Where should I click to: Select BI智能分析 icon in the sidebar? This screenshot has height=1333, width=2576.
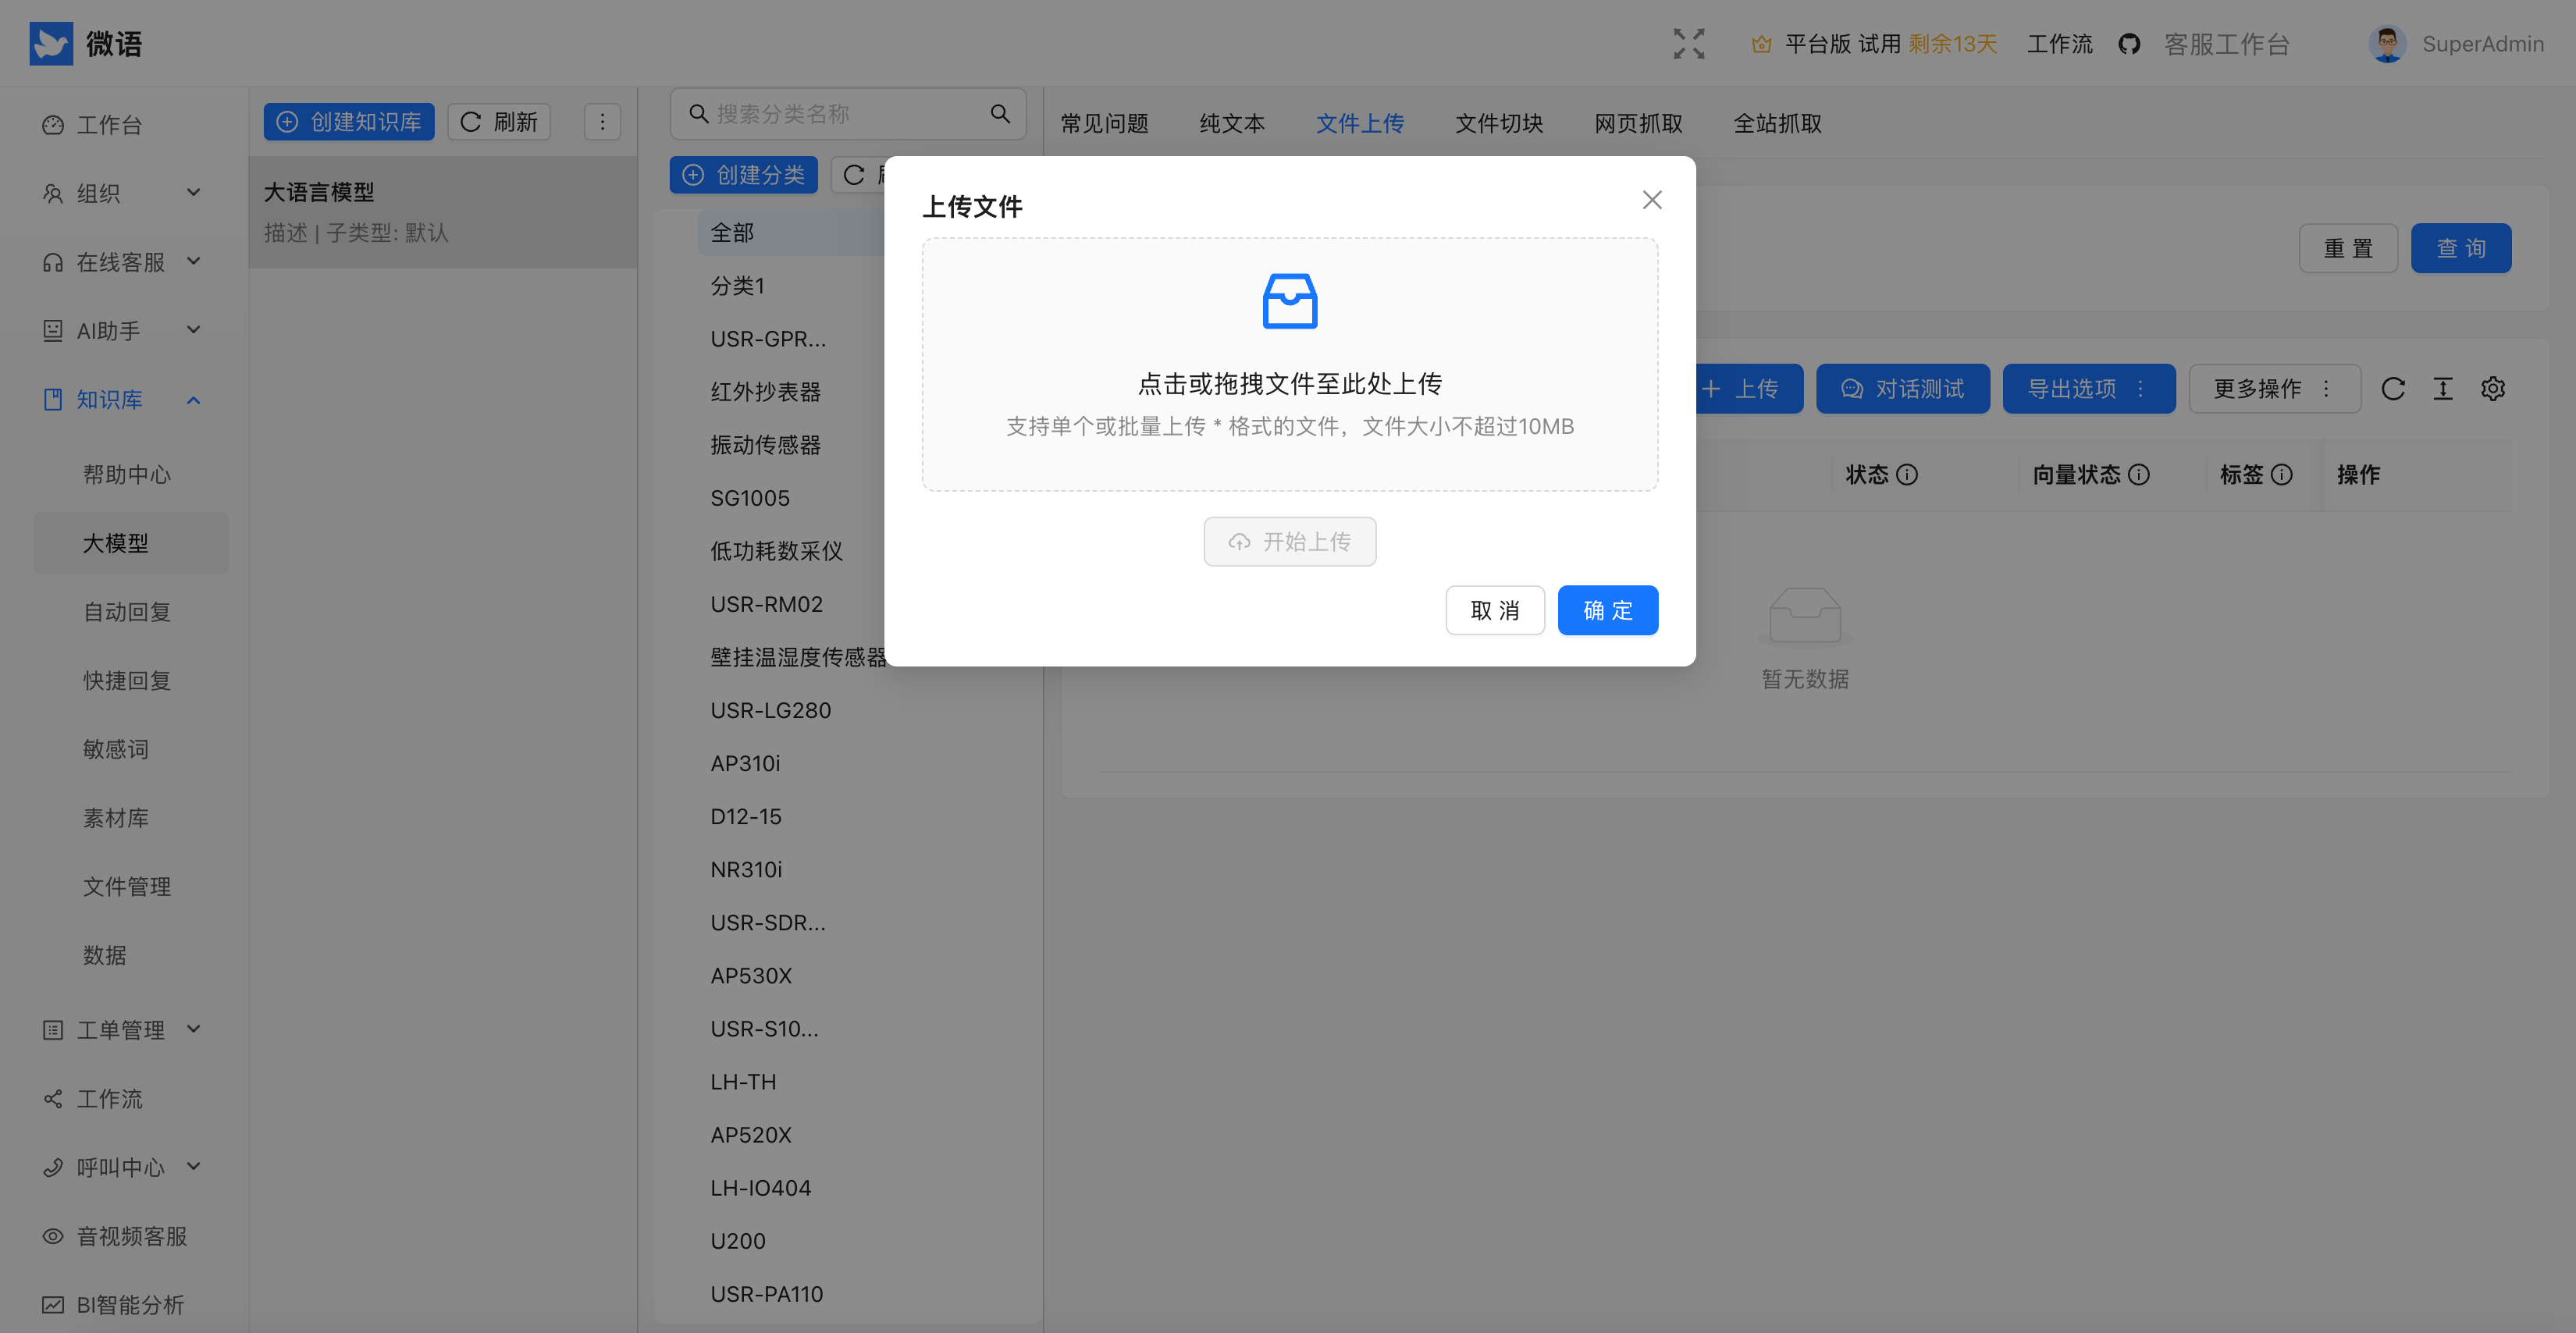click(x=52, y=1305)
